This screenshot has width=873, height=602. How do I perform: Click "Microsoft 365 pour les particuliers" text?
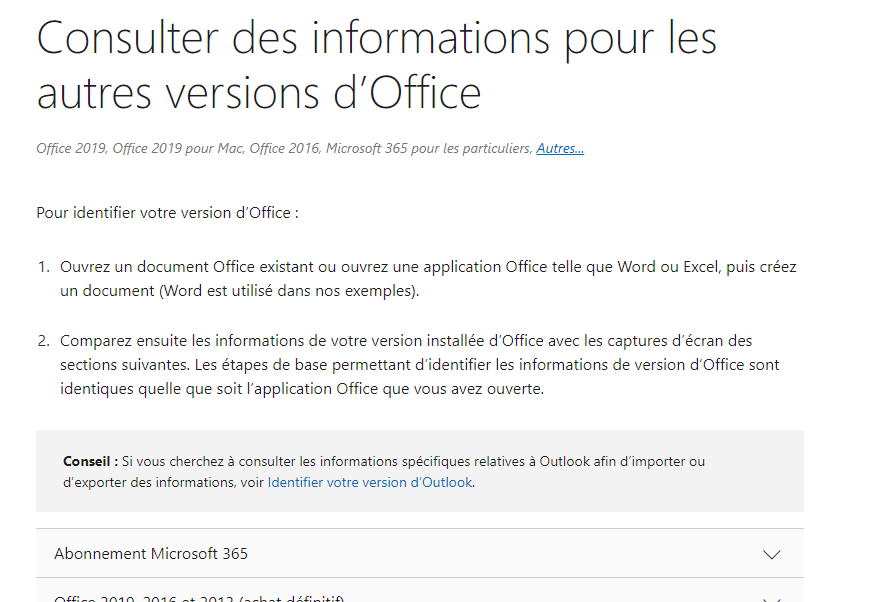point(429,148)
